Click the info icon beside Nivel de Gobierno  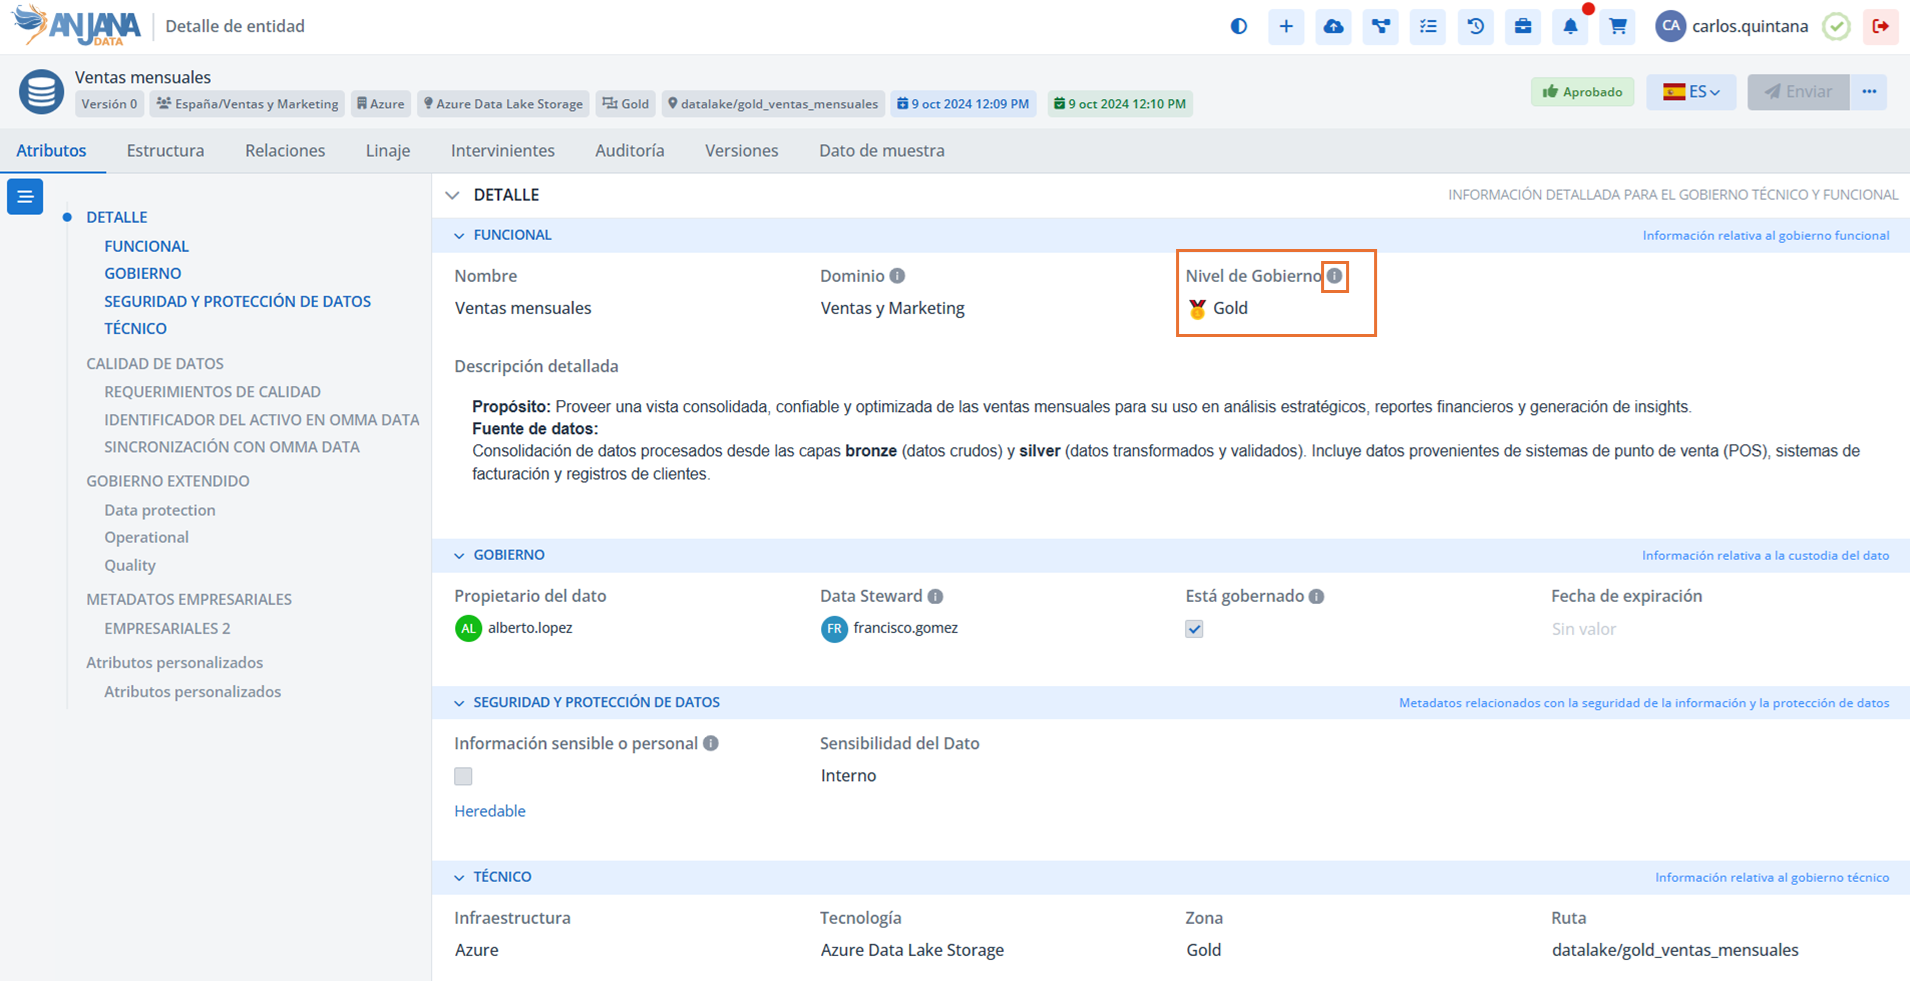click(1335, 276)
